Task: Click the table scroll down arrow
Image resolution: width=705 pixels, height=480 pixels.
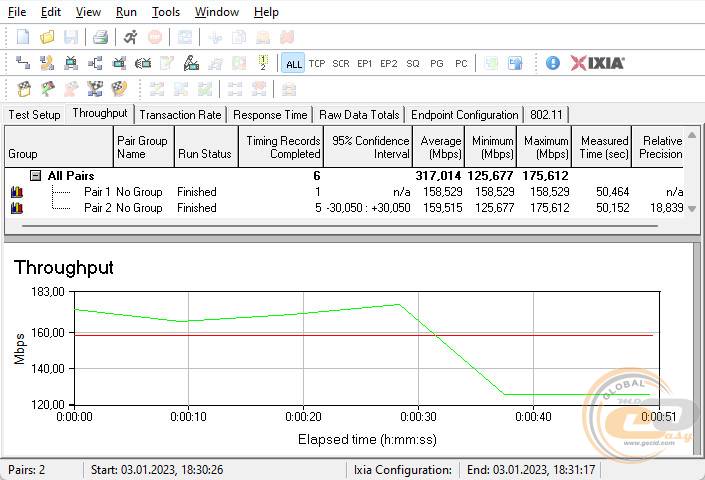Action: (x=692, y=209)
